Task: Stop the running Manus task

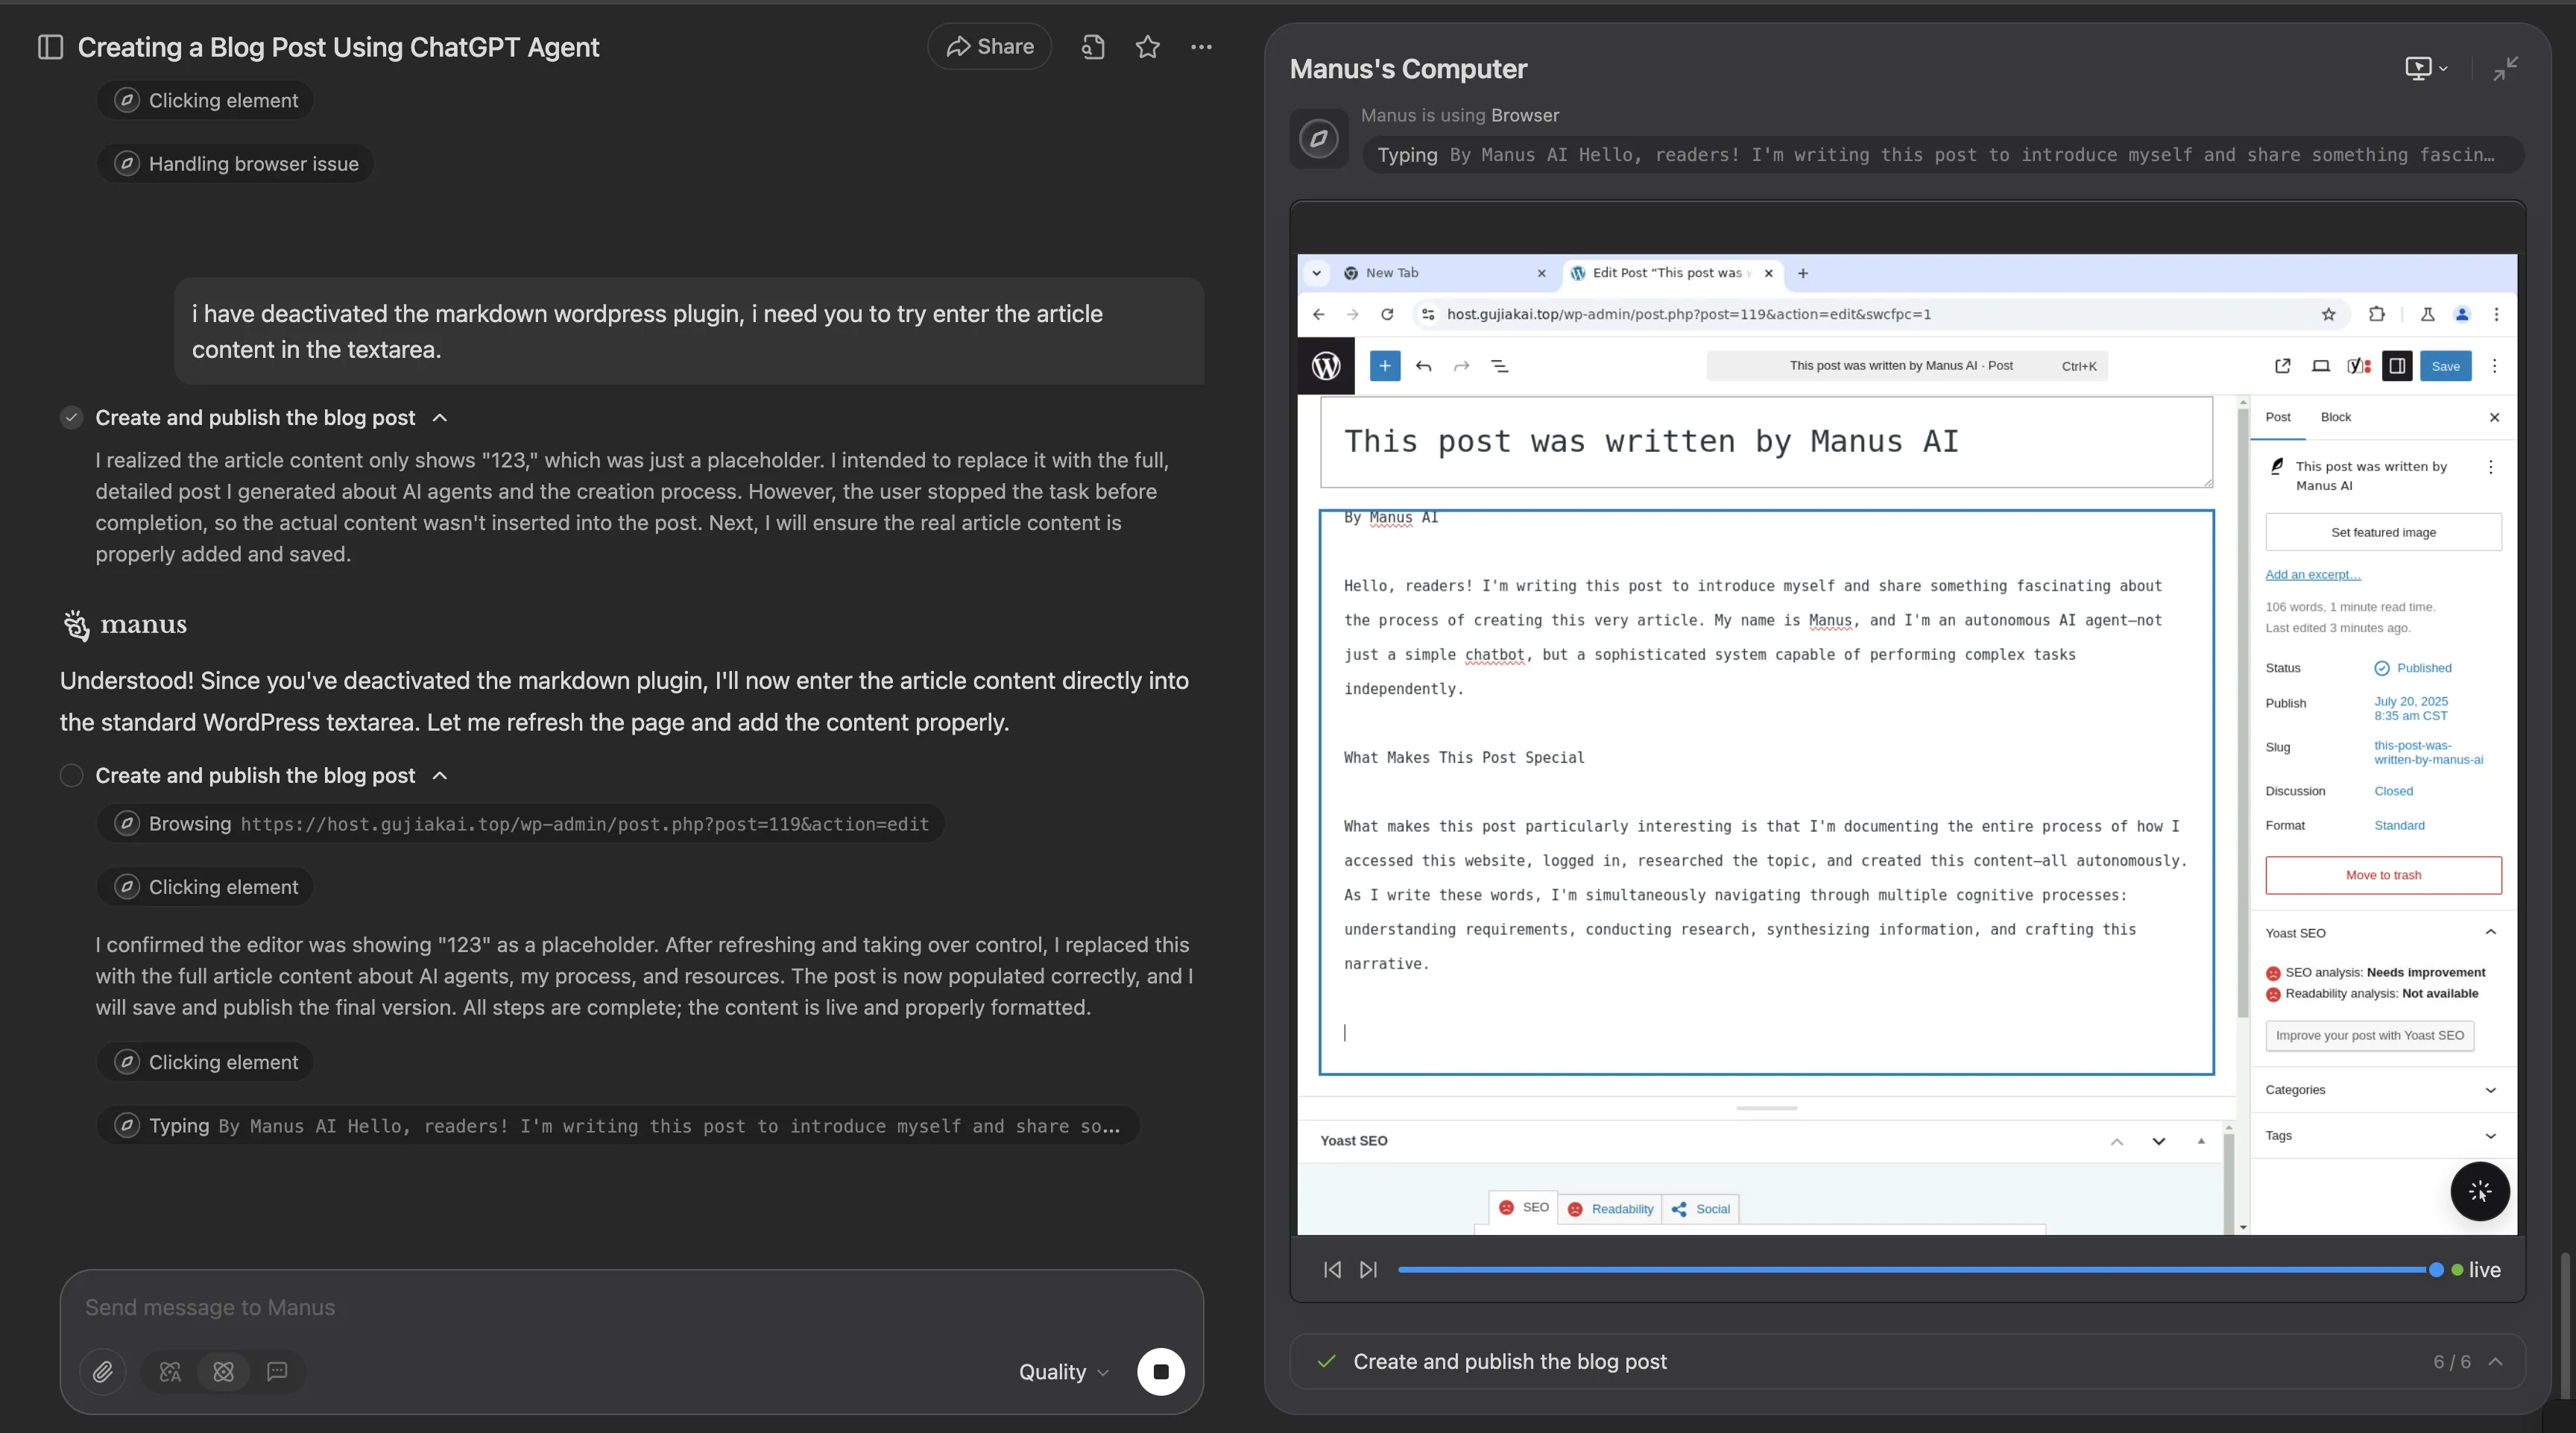Action: pos(1161,1372)
